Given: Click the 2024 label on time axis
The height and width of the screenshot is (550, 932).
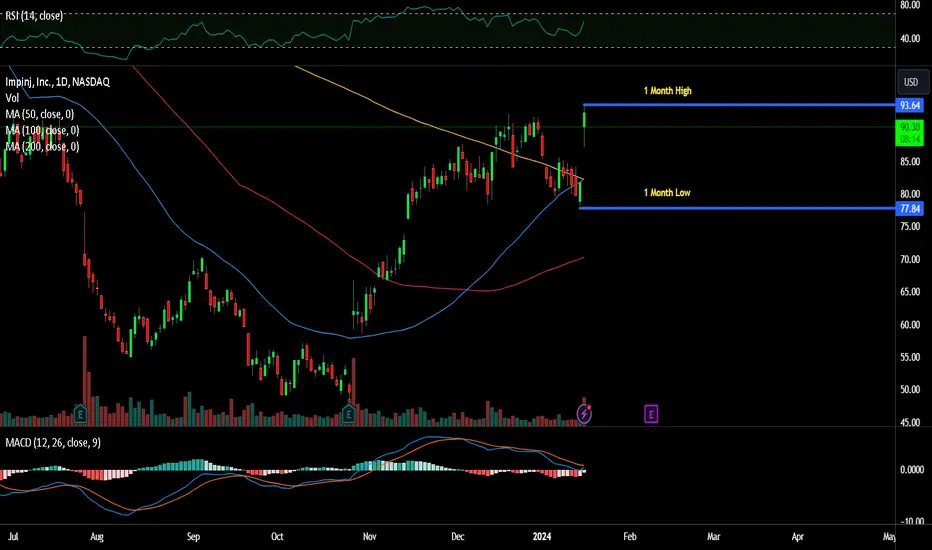Looking at the screenshot, I should (541, 536).
